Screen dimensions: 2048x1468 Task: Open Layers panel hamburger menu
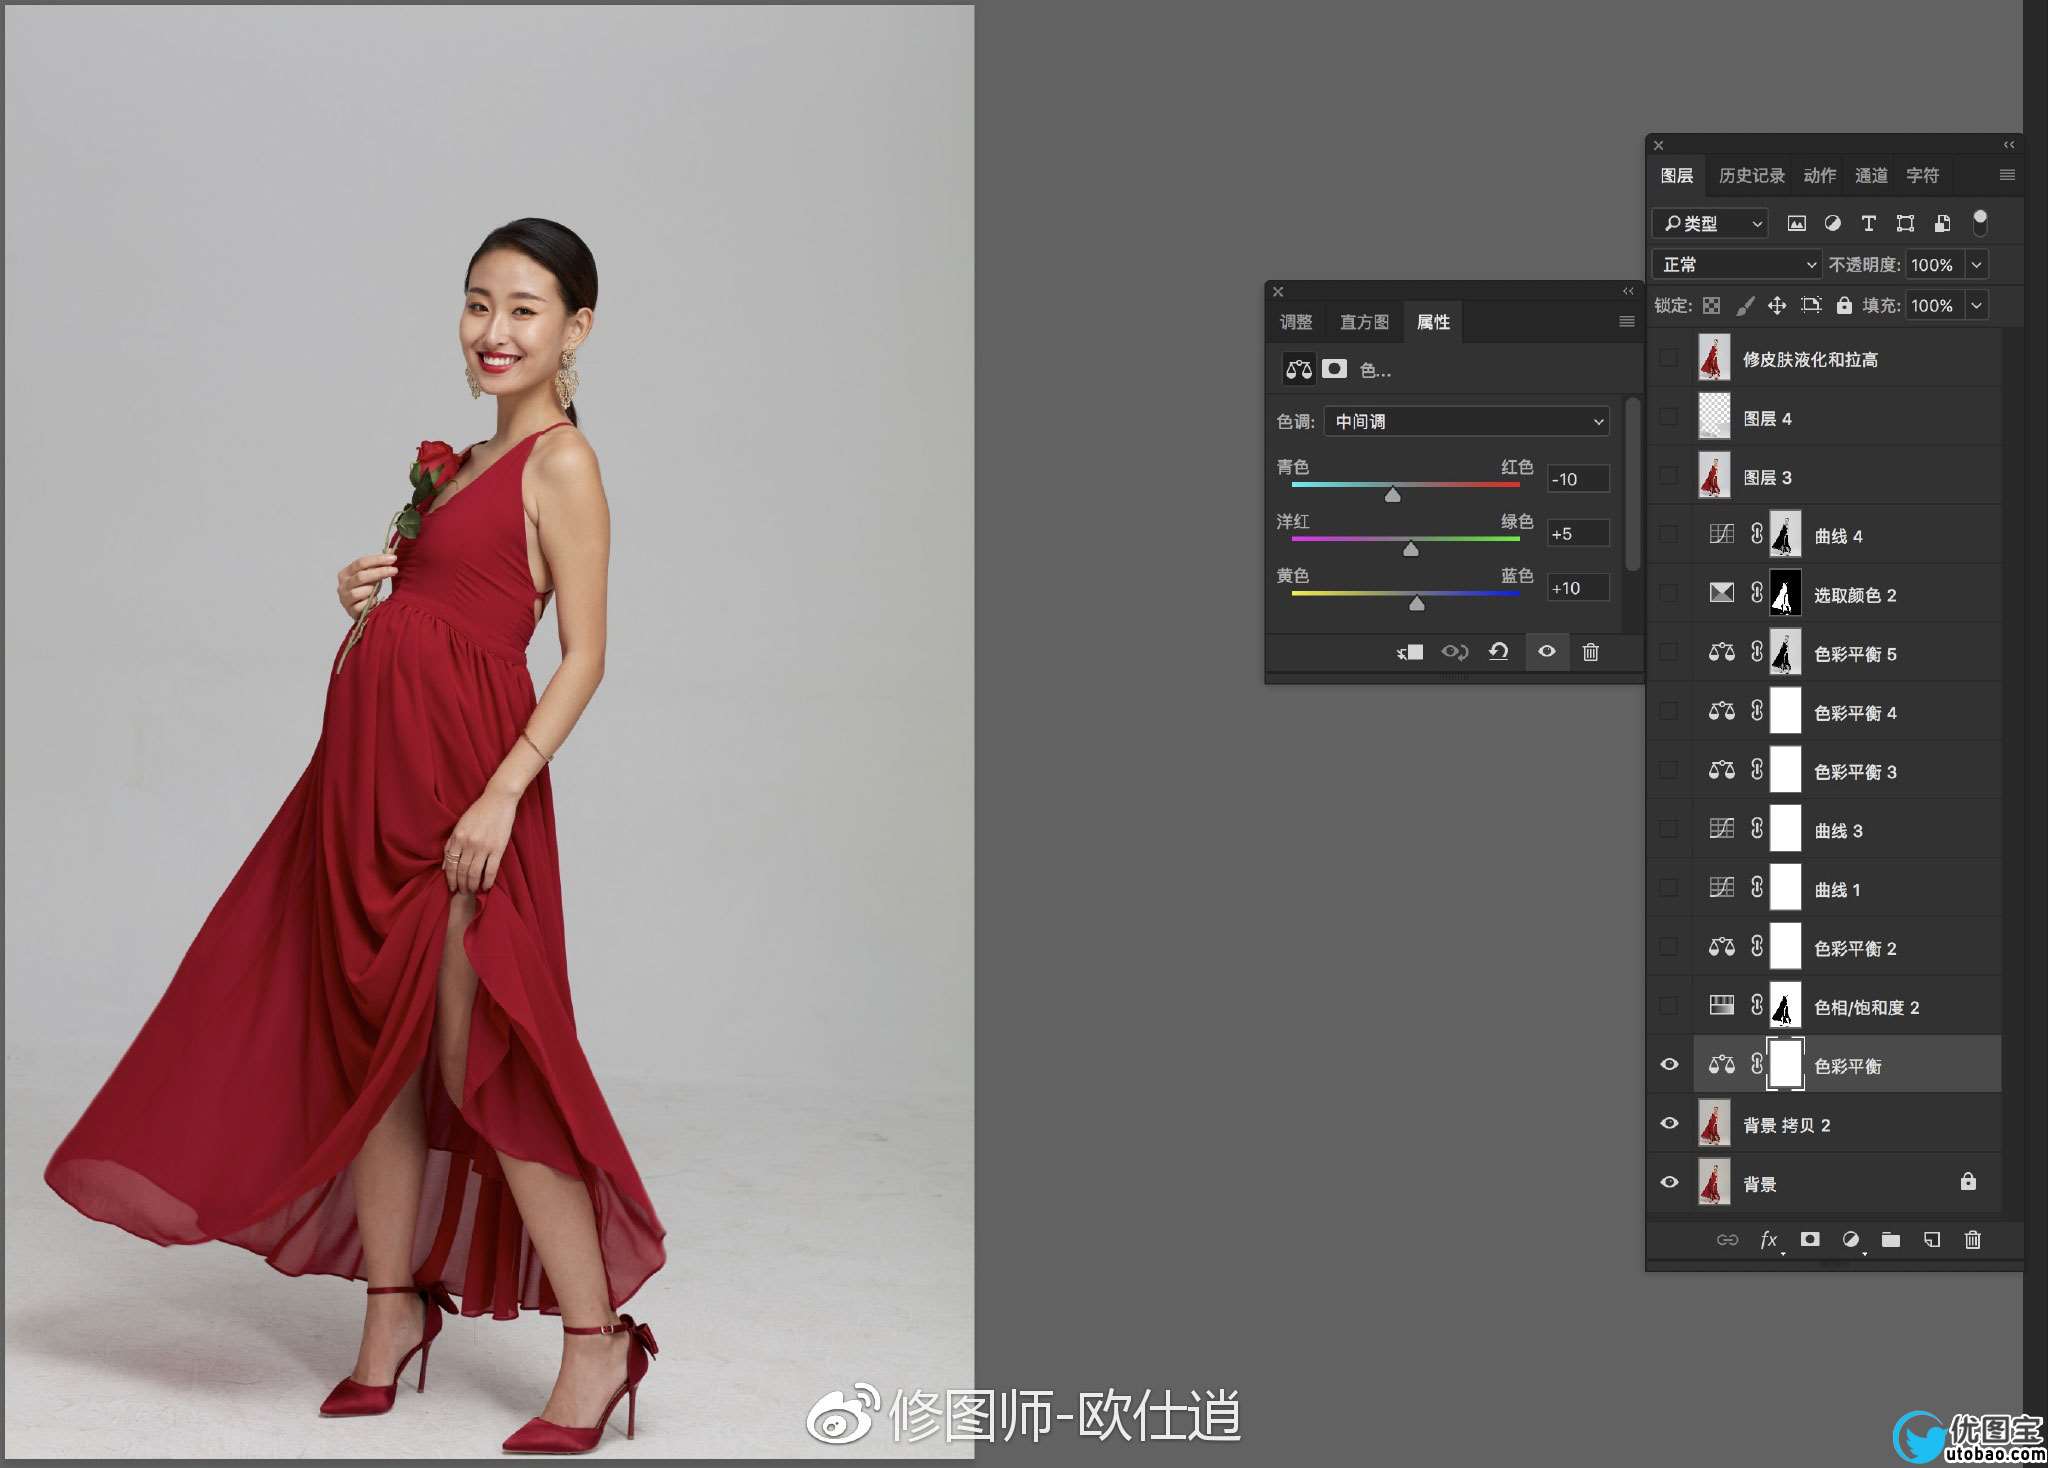[x=2007, y=175]
